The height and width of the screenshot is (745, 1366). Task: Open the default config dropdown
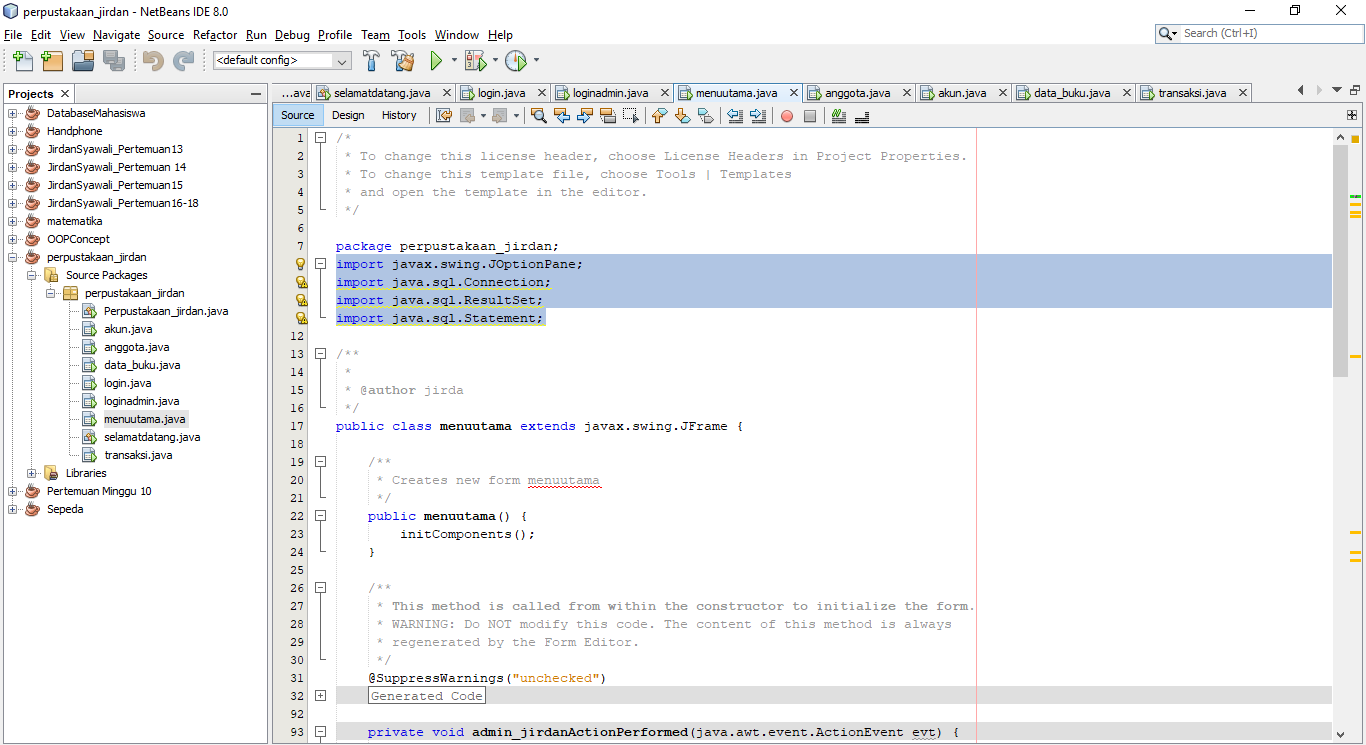coord(340,60)
